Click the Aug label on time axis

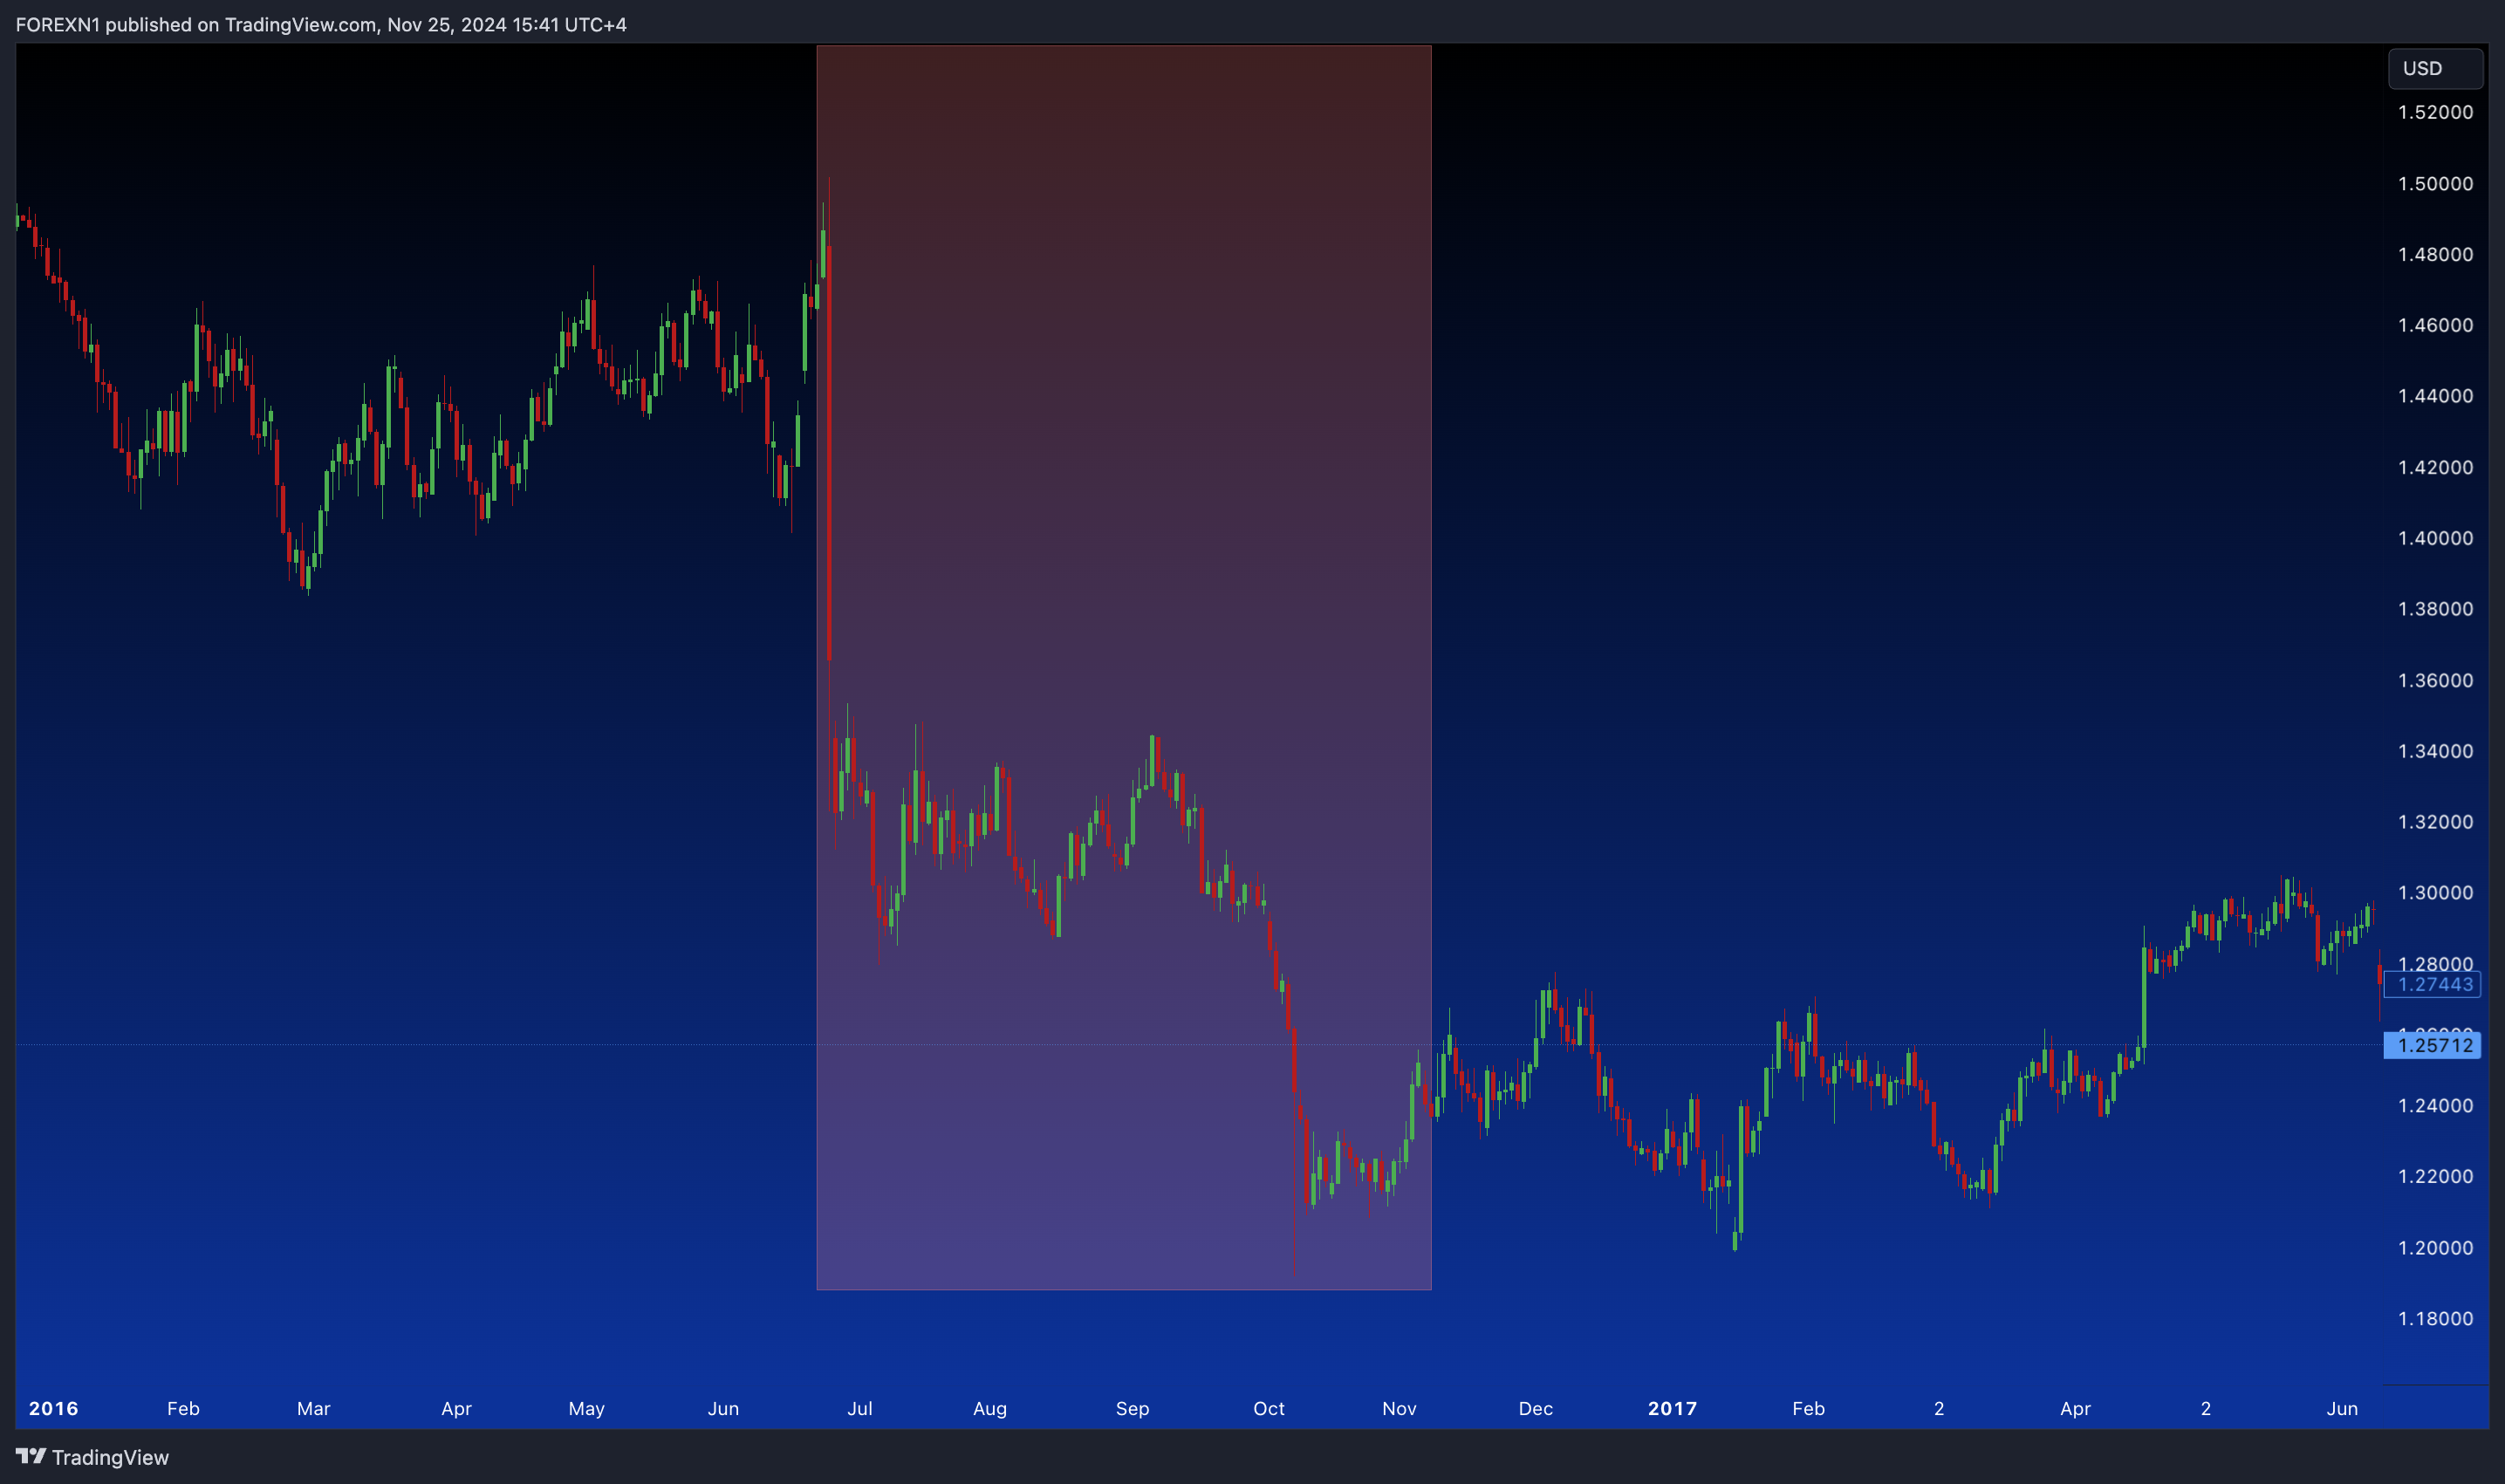(990, 1408)
